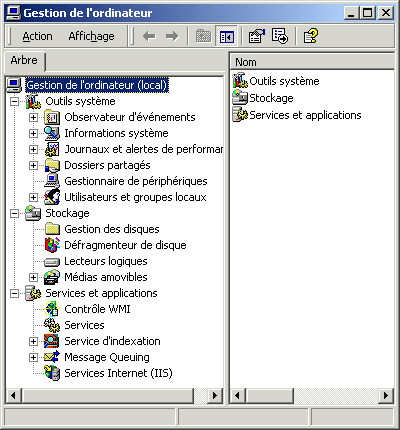Select Stockage in the right pane
This screenshot has height=430, width=400.
coord(271,98)
